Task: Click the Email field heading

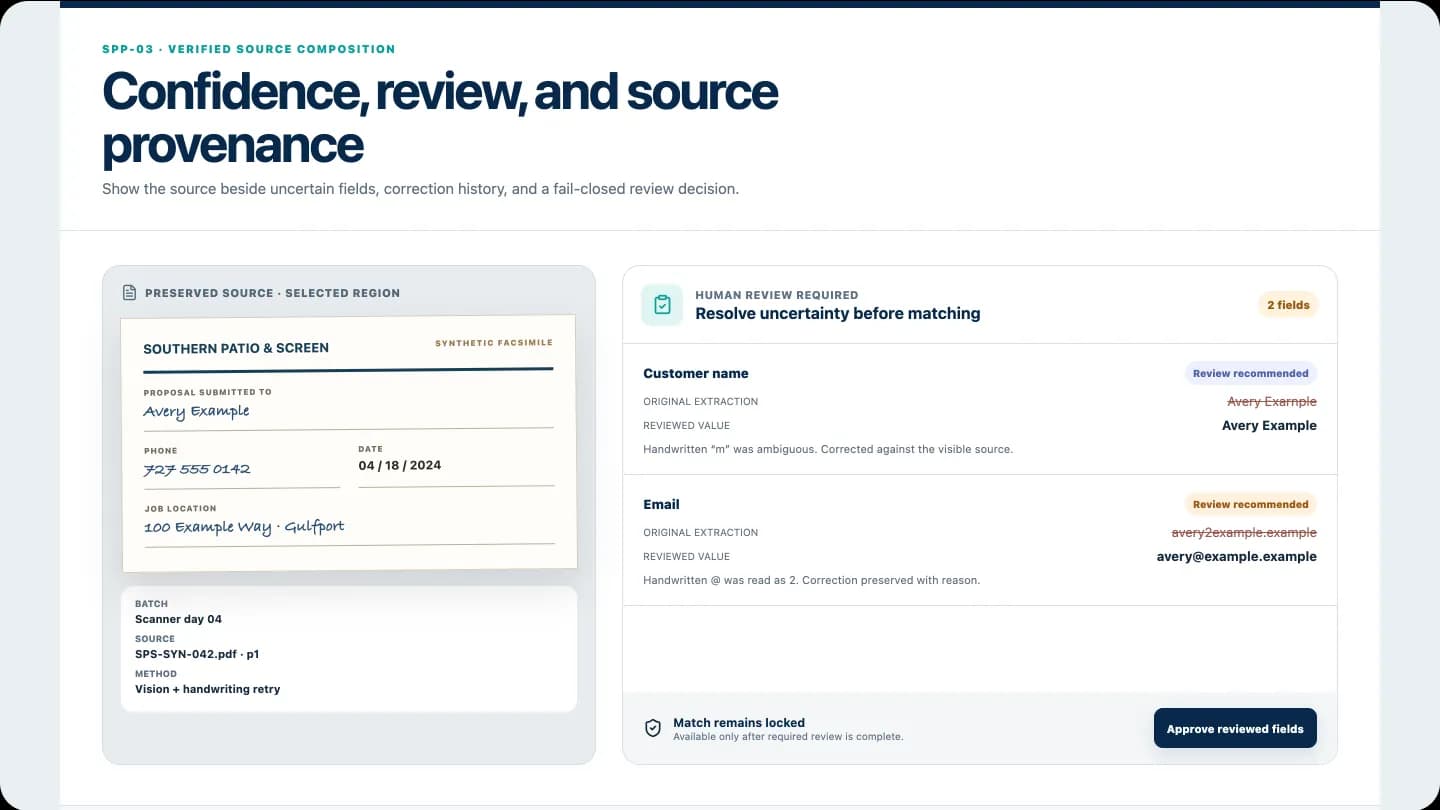Action: pos(661,504)
